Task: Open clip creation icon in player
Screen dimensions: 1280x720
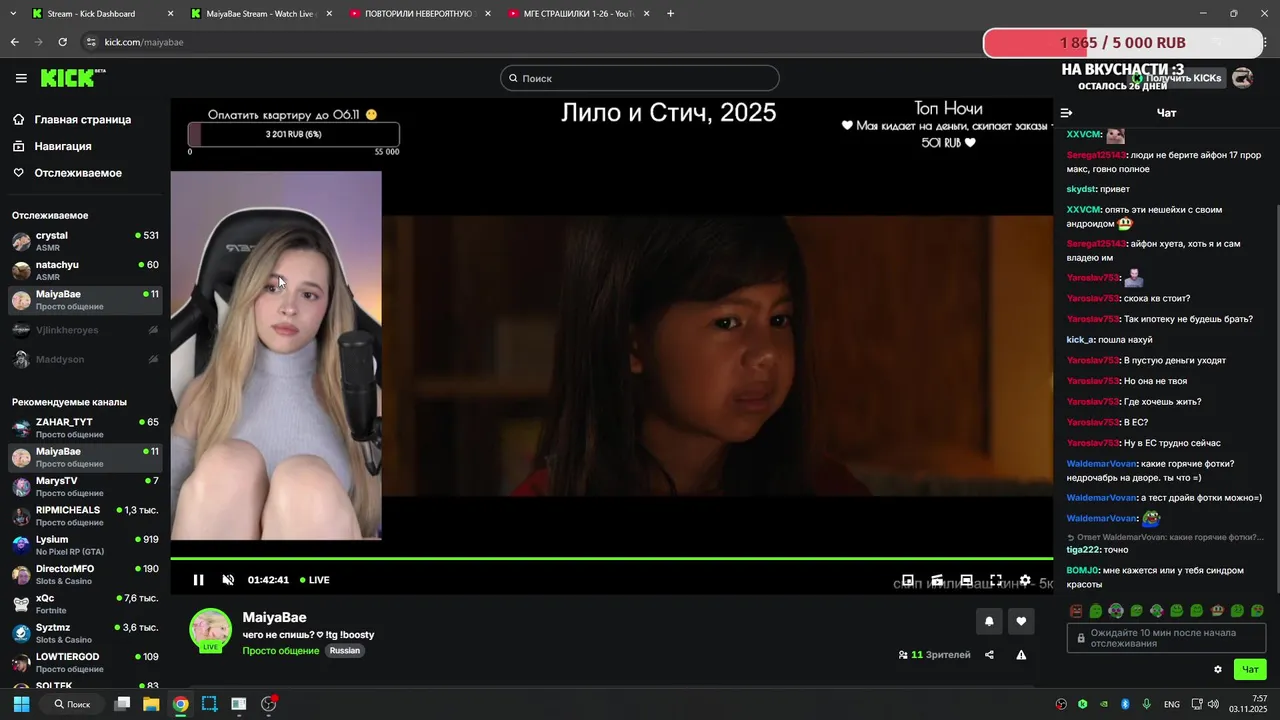Action: click(937, 580)
